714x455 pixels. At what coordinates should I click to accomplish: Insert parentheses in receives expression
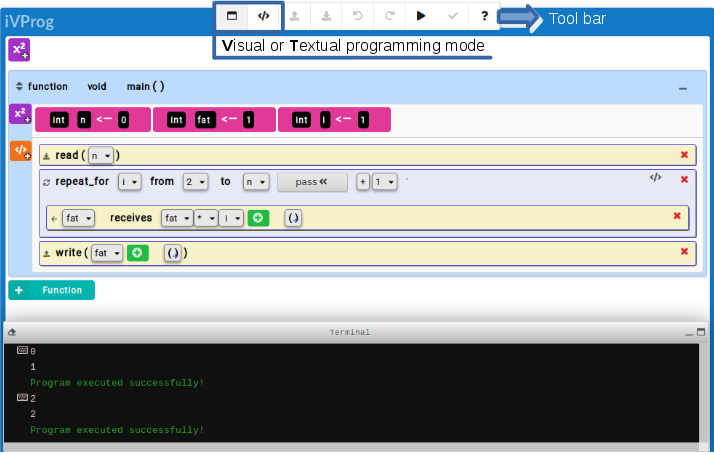pyautogui.click(x=293, y=219)
